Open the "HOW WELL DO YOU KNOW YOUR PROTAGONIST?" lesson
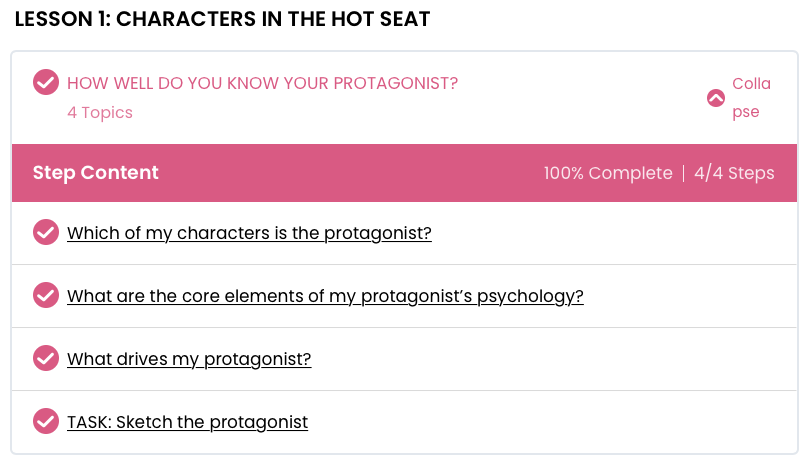Viewport: 810px width, 466px height. (262, 83)
